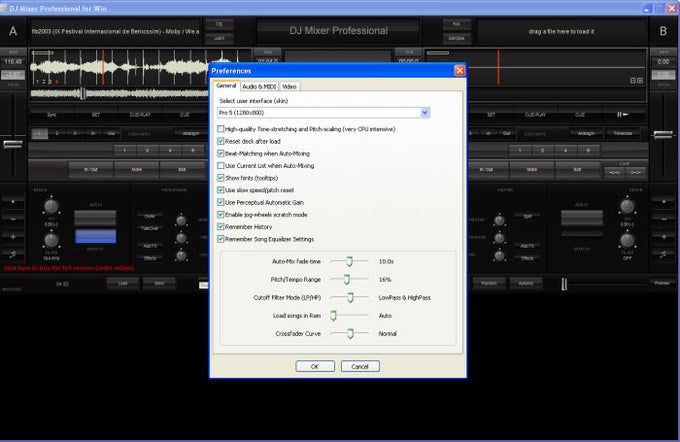Click deck B plus side button
The height and width of the screenshot is (442, 680).
(x=664, y=237)
